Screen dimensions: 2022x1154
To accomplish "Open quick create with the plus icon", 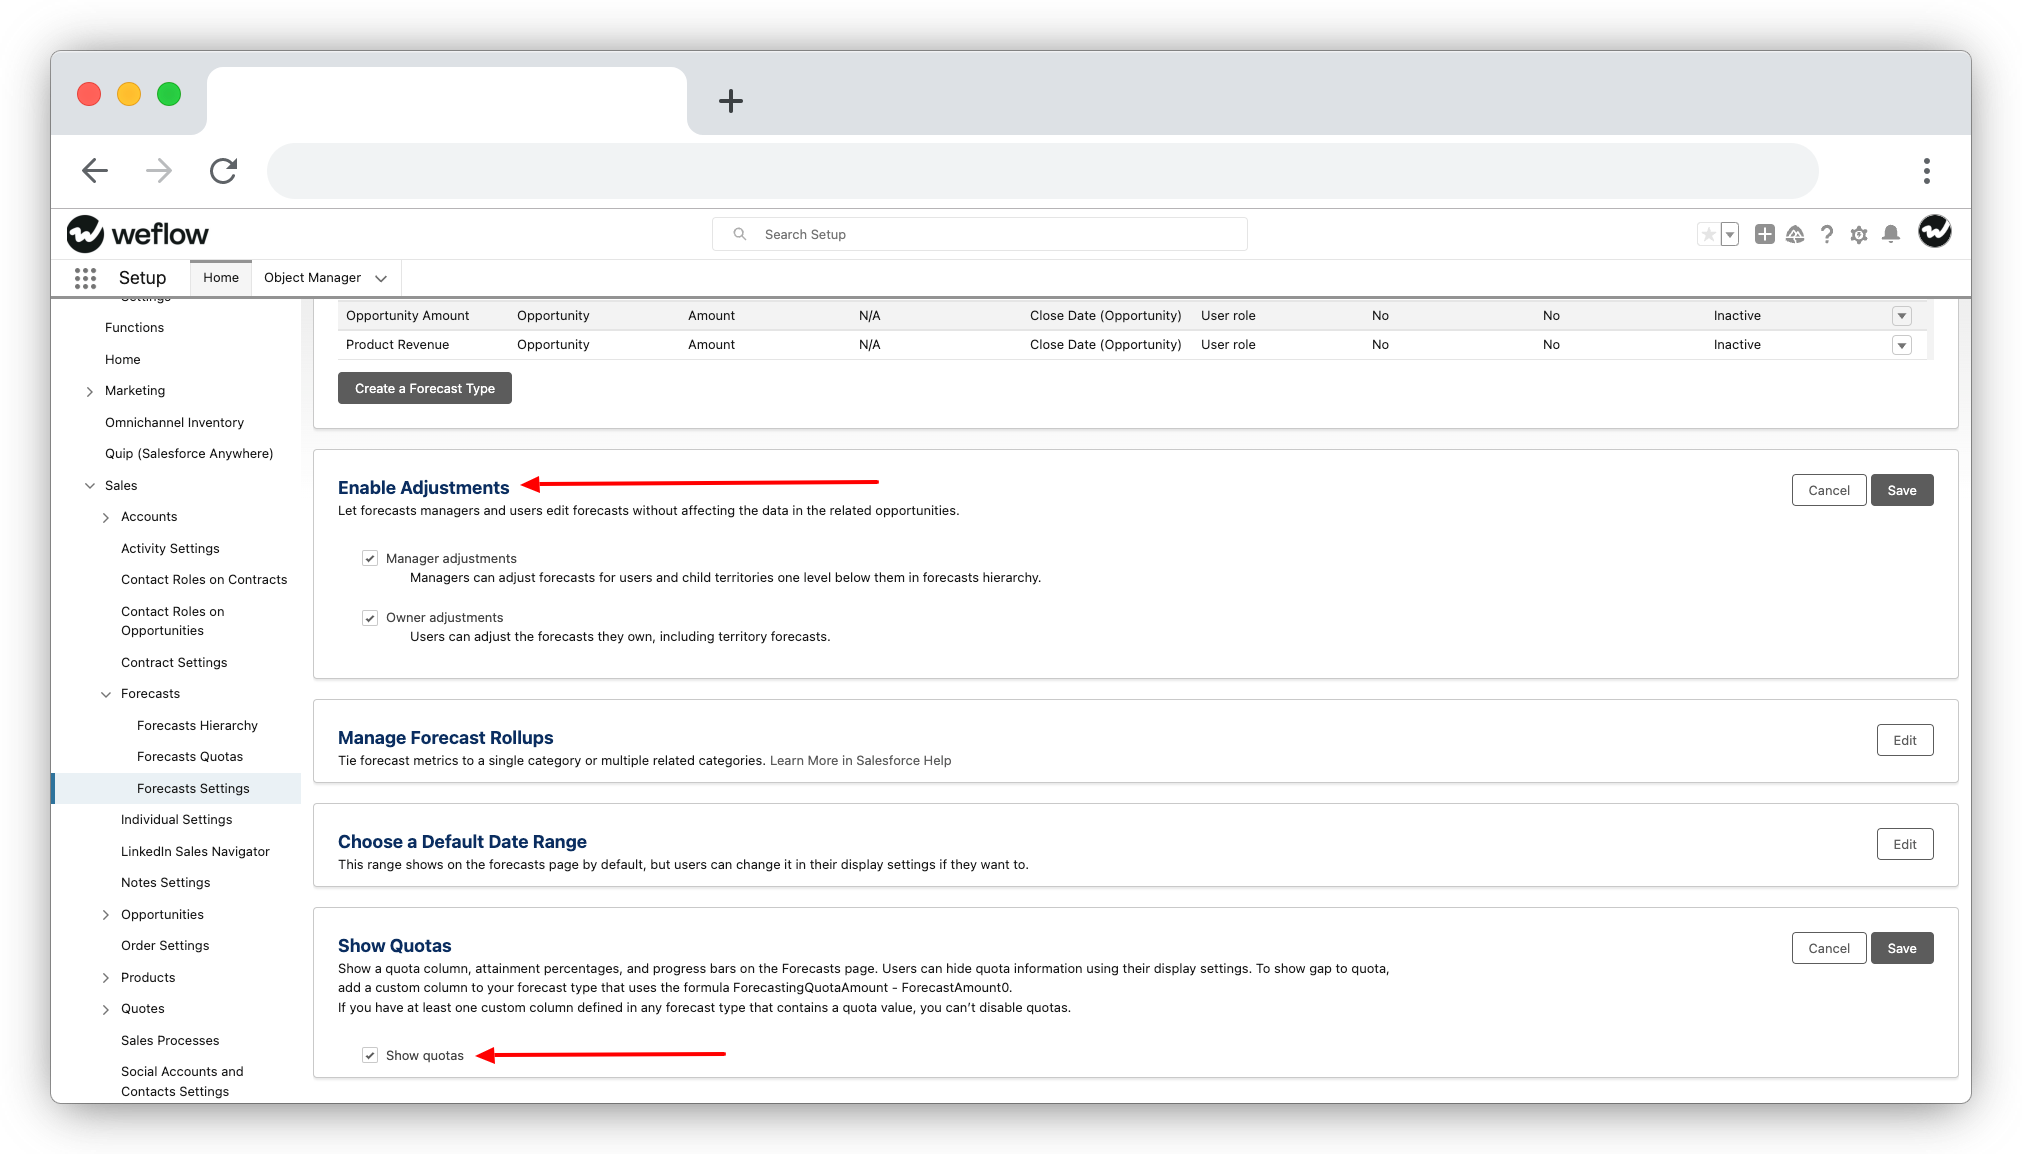I will pos(1765,233).
